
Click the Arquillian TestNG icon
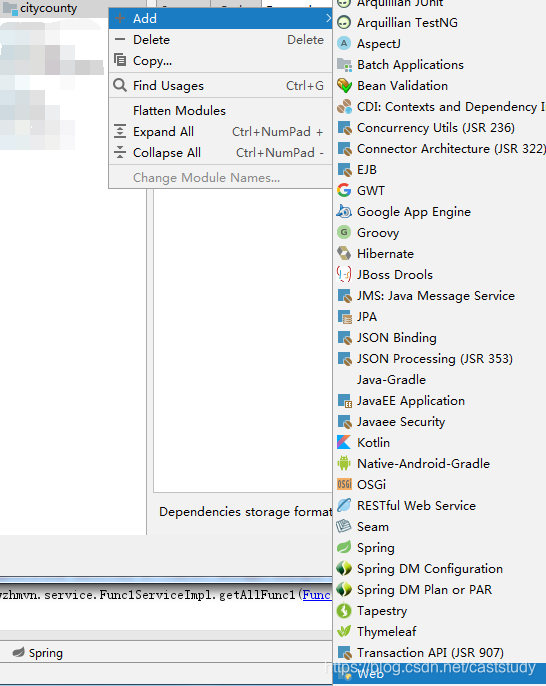(x=344, y=22)
